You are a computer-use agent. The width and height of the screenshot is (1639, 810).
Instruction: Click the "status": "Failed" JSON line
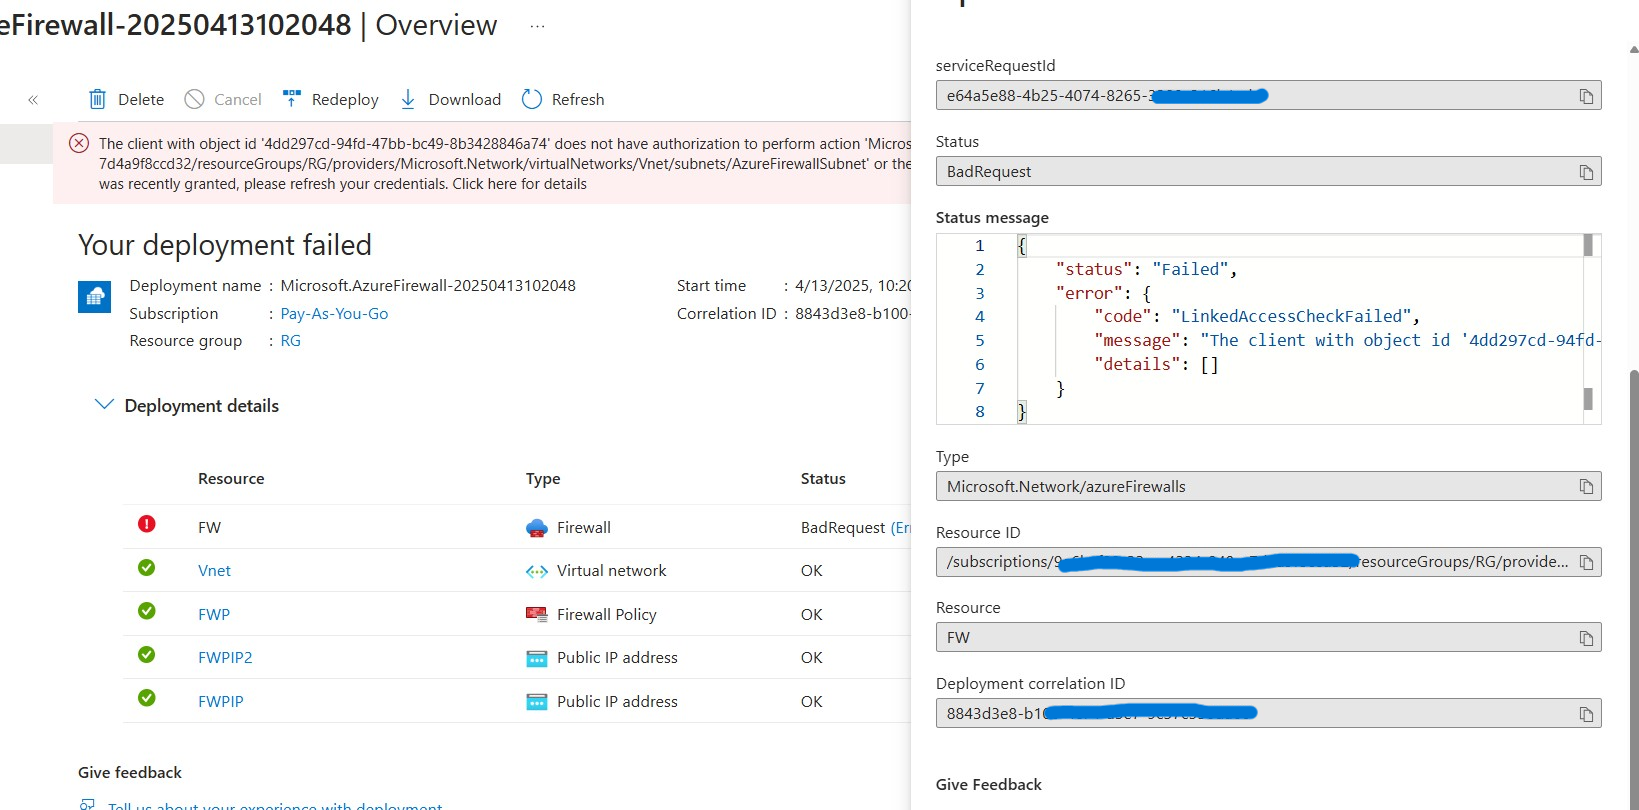(1146, 269)
